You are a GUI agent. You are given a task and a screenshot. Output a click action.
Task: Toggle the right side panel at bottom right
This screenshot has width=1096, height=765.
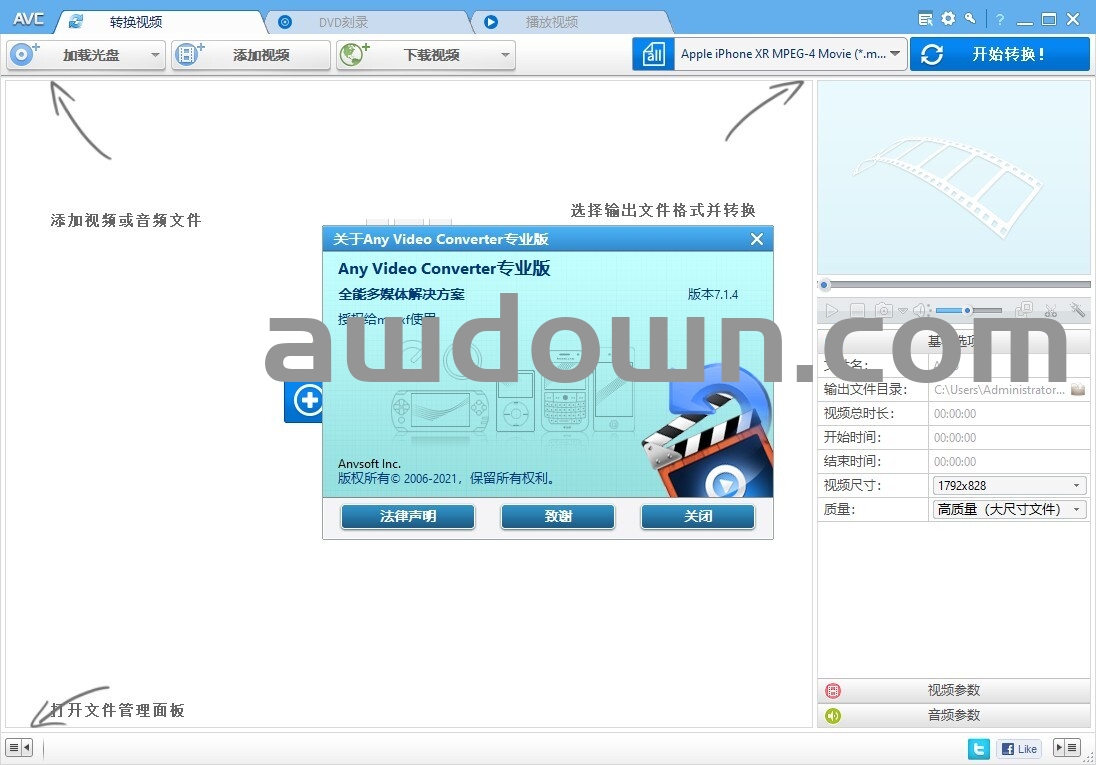(x=1067, y=747)
